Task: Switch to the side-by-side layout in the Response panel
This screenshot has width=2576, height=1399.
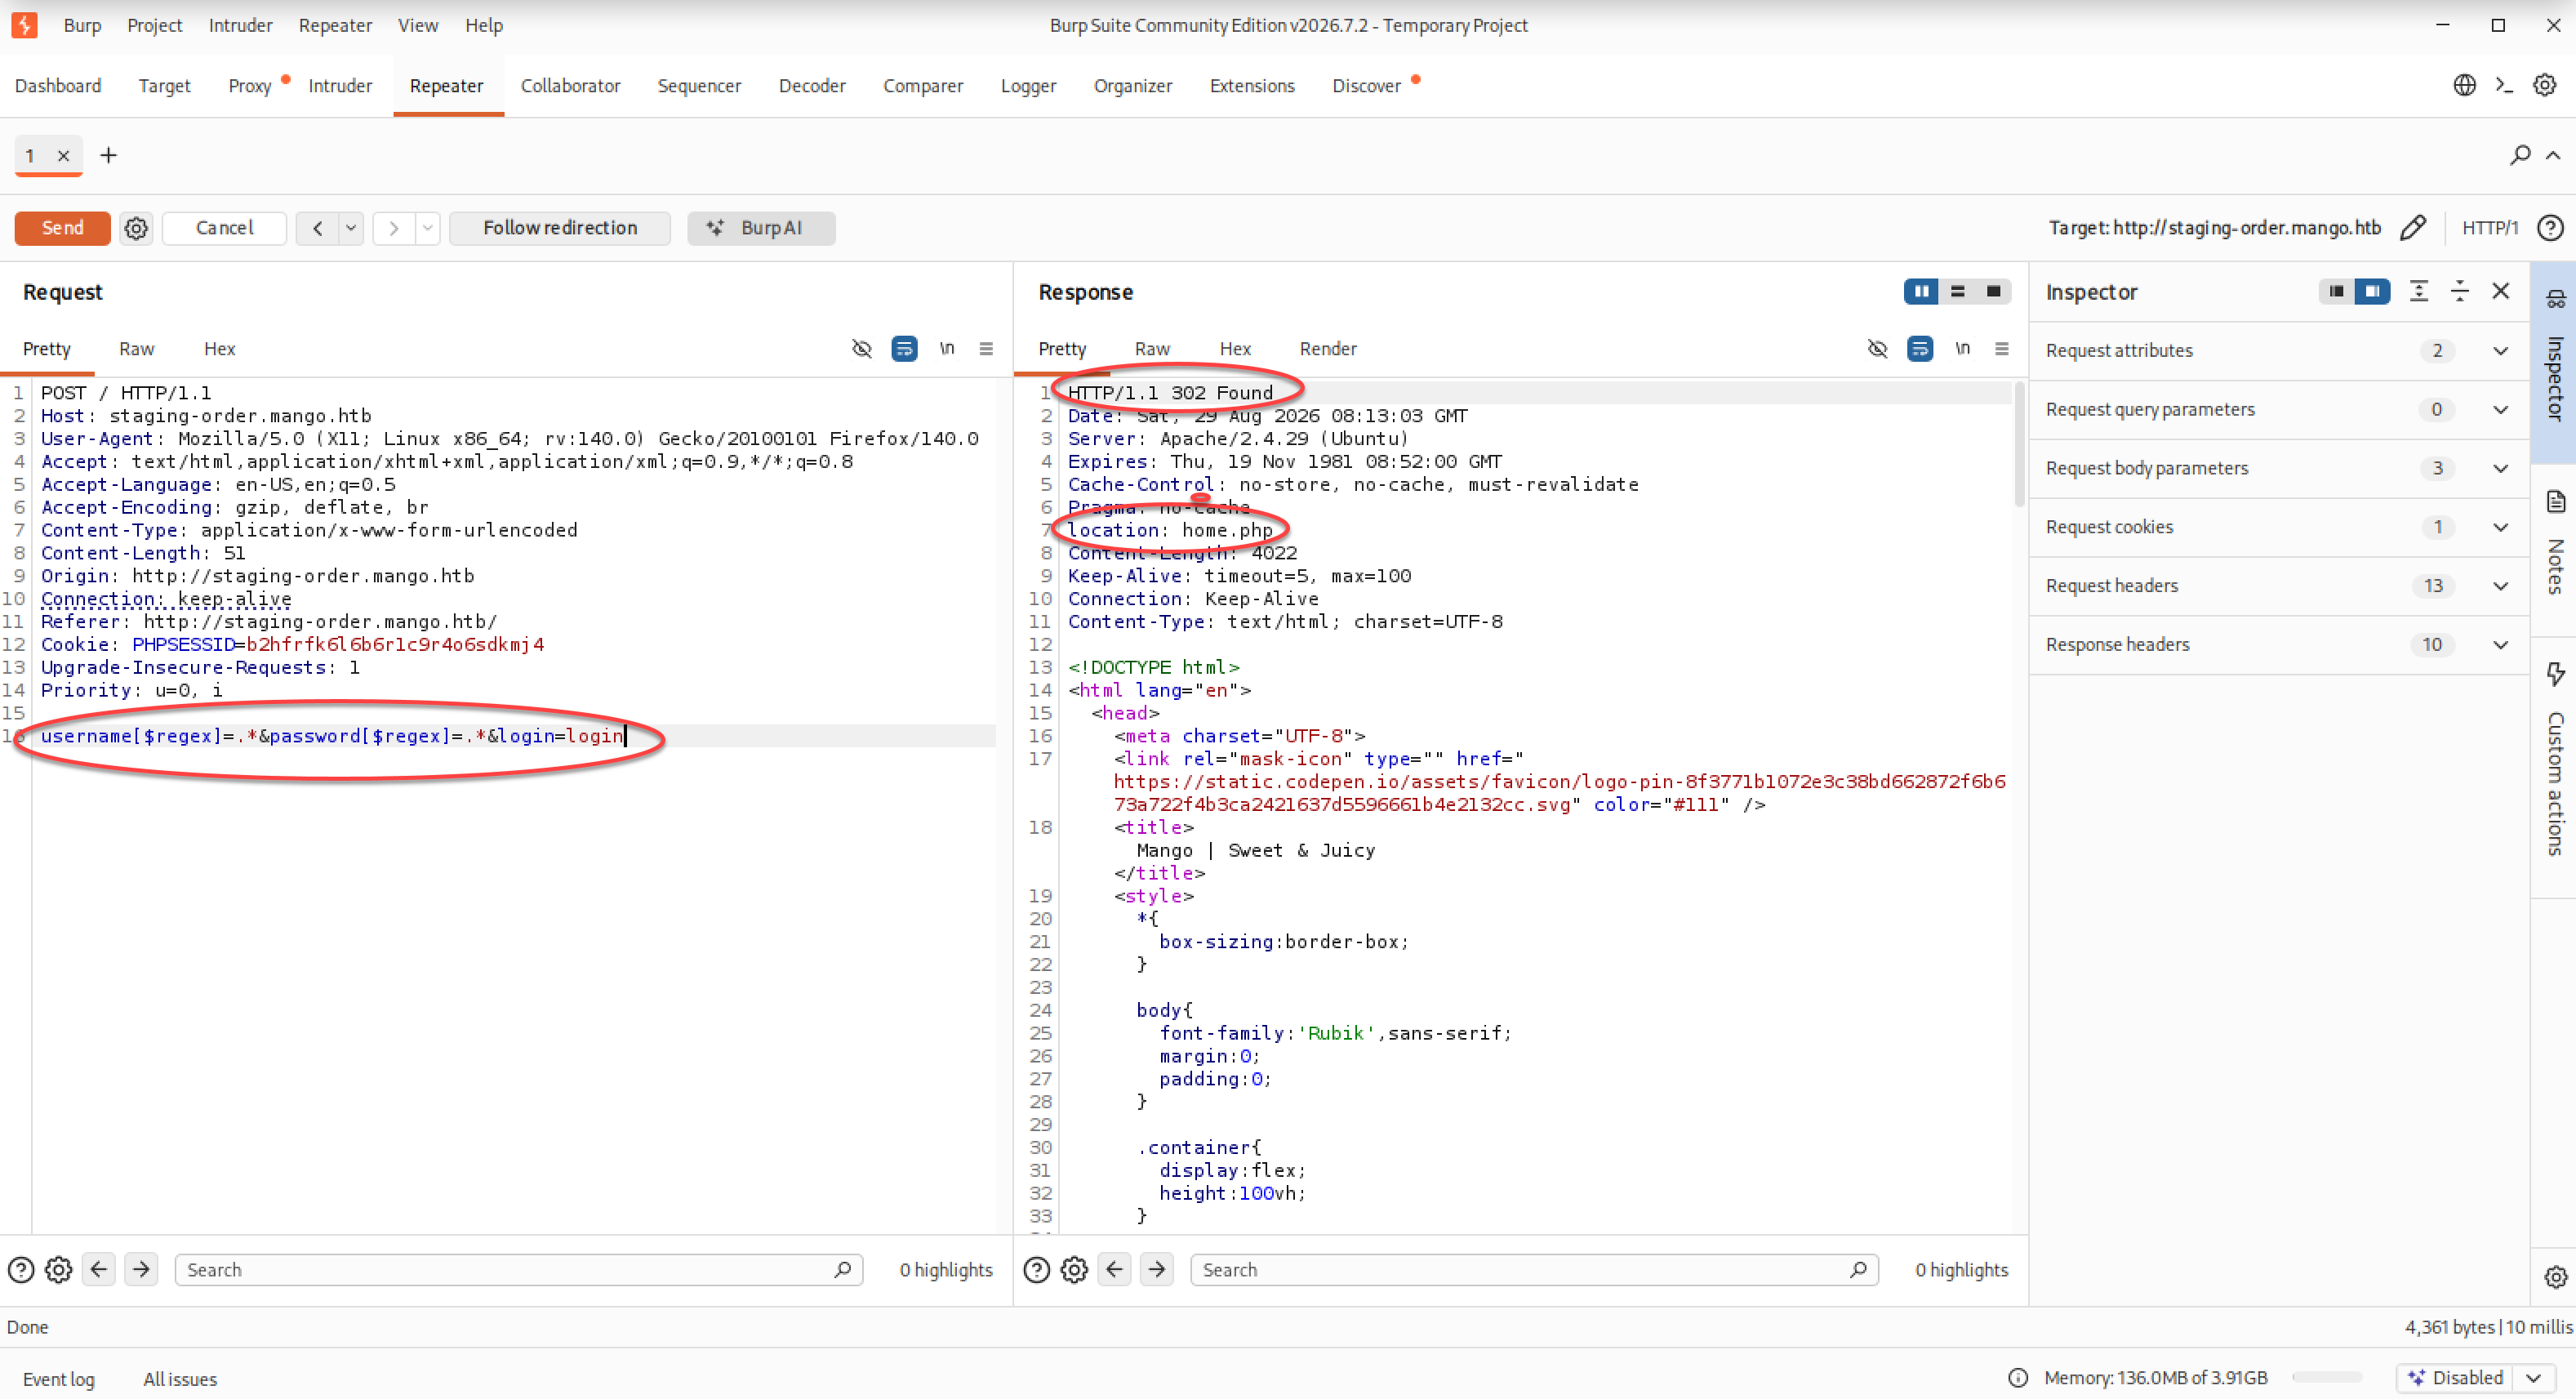Action: [1921, 291]
